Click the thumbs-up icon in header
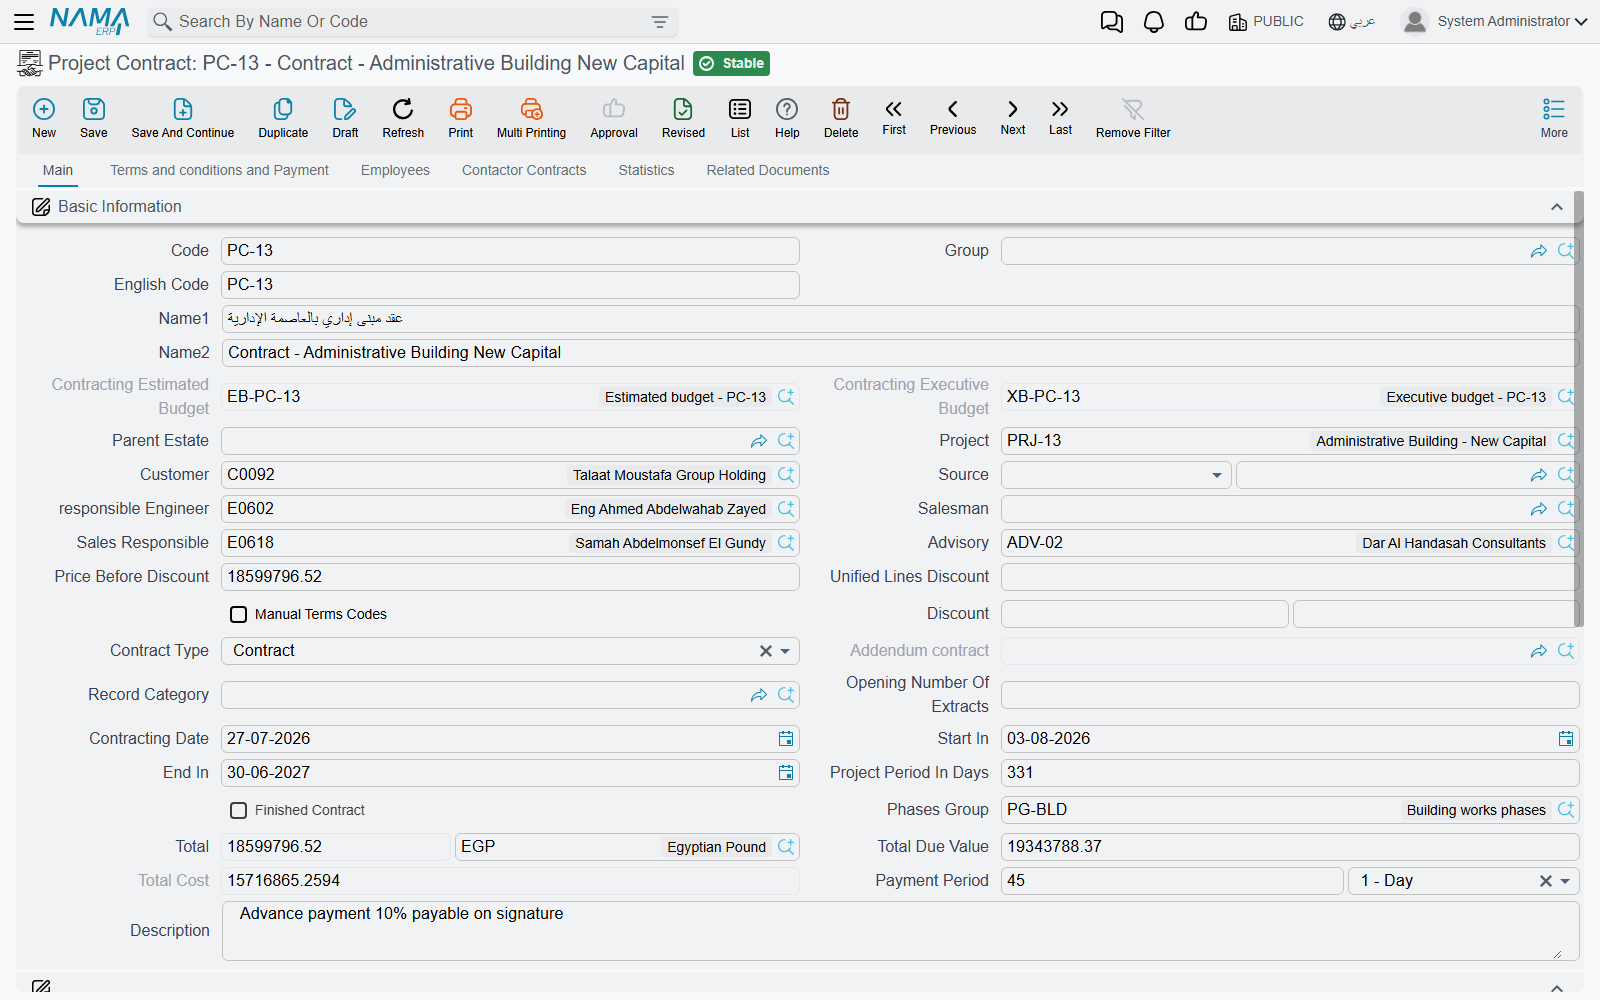 tap(1196, 22)
